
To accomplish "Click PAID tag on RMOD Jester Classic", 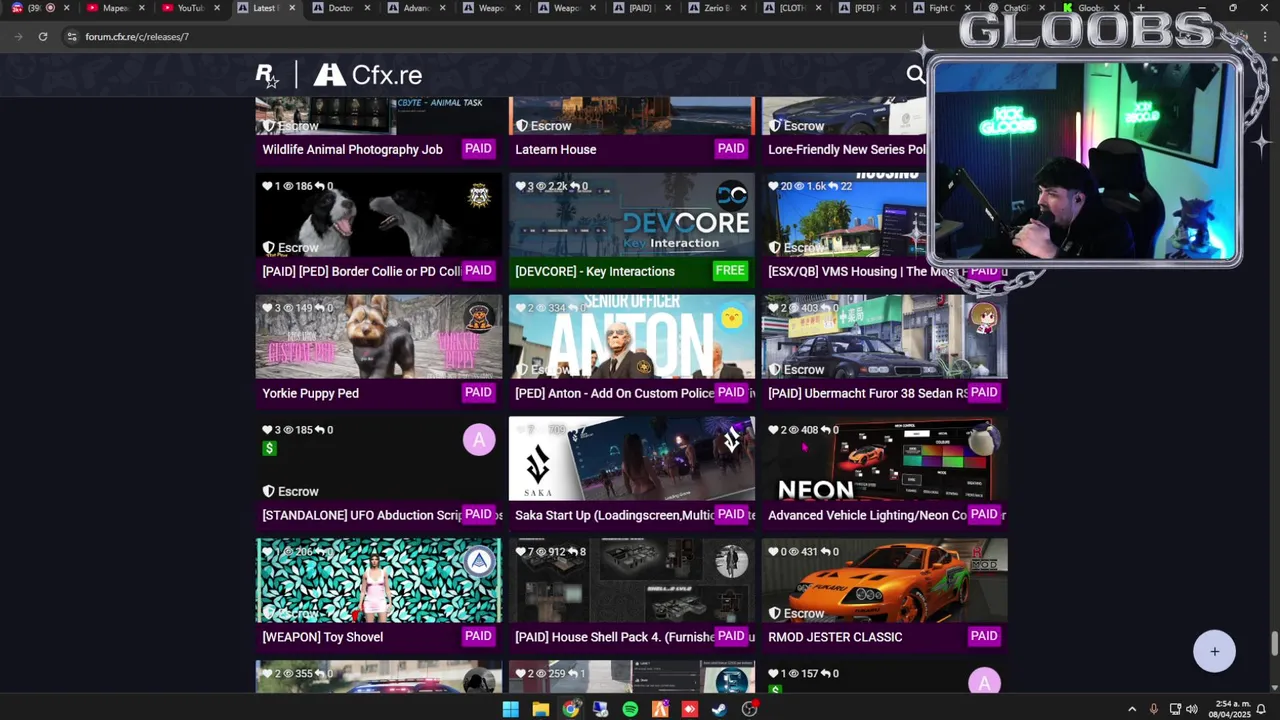I will click(x=984, y=636).
